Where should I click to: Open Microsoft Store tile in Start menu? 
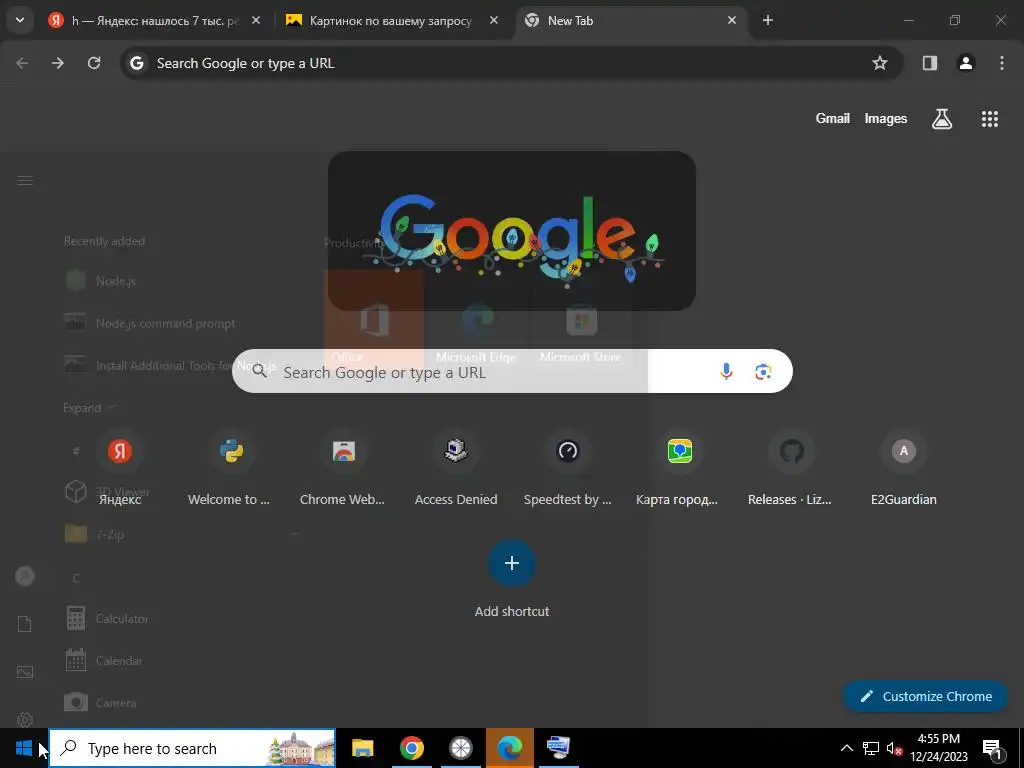pyautogui.click(x=581, y=320)
